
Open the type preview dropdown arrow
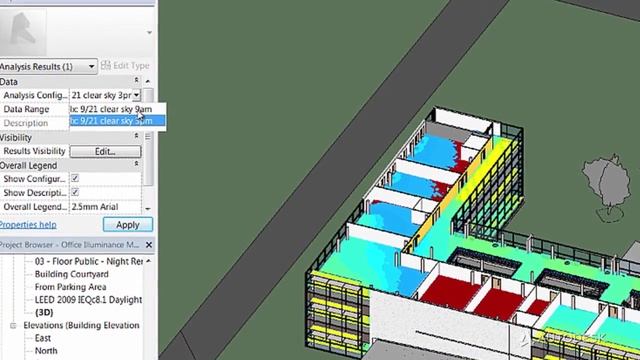pyautogui.click(x=149, y=32)
